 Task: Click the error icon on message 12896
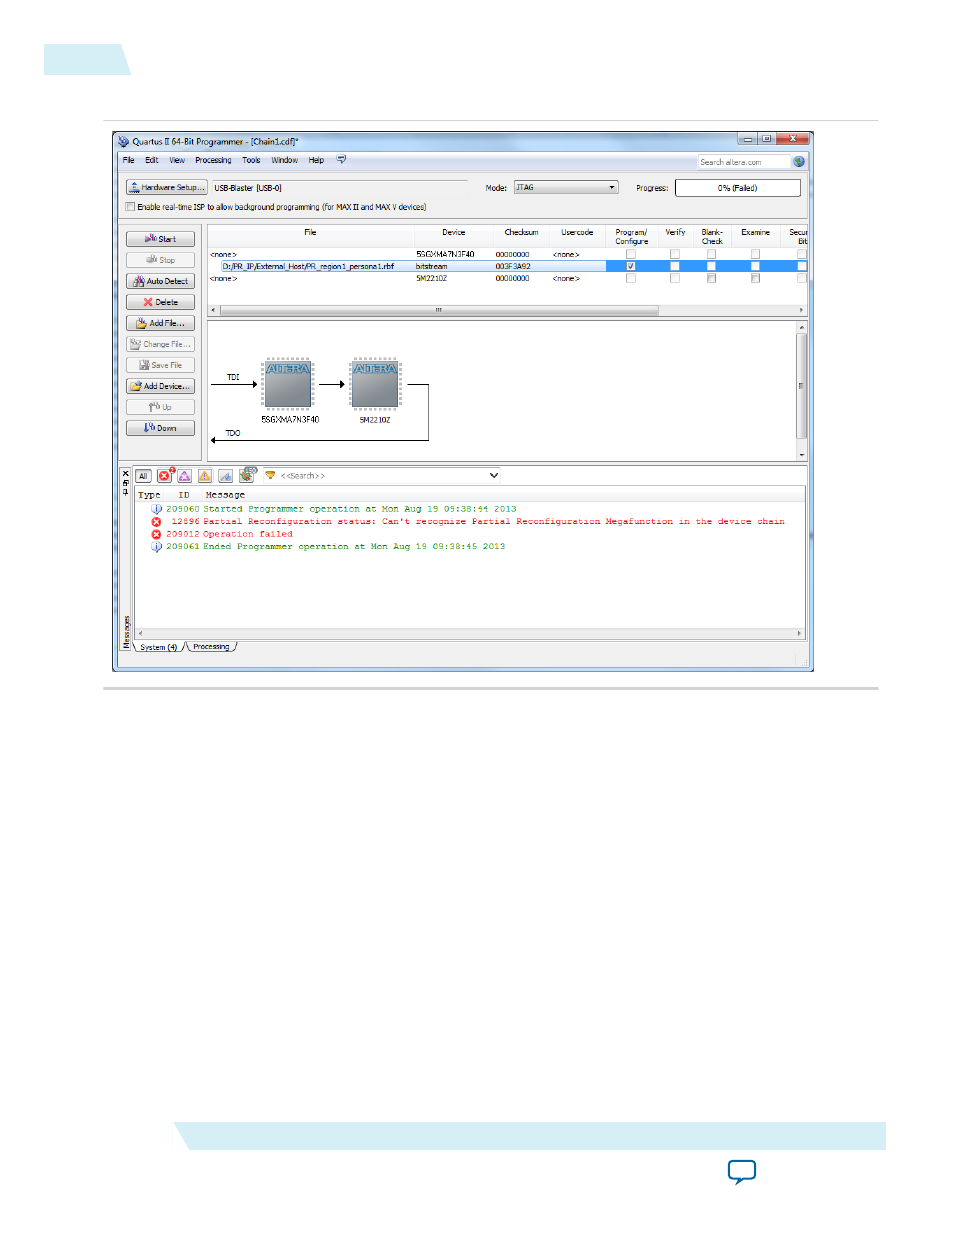(x=156, y=522)
